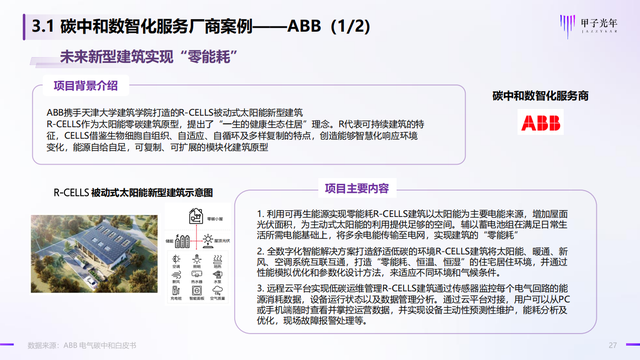Screen dimensions: 640x360
Task: Click the R-CELLS 被动式太阳能新型建筑示意图 caption
Action: (133, 193)
